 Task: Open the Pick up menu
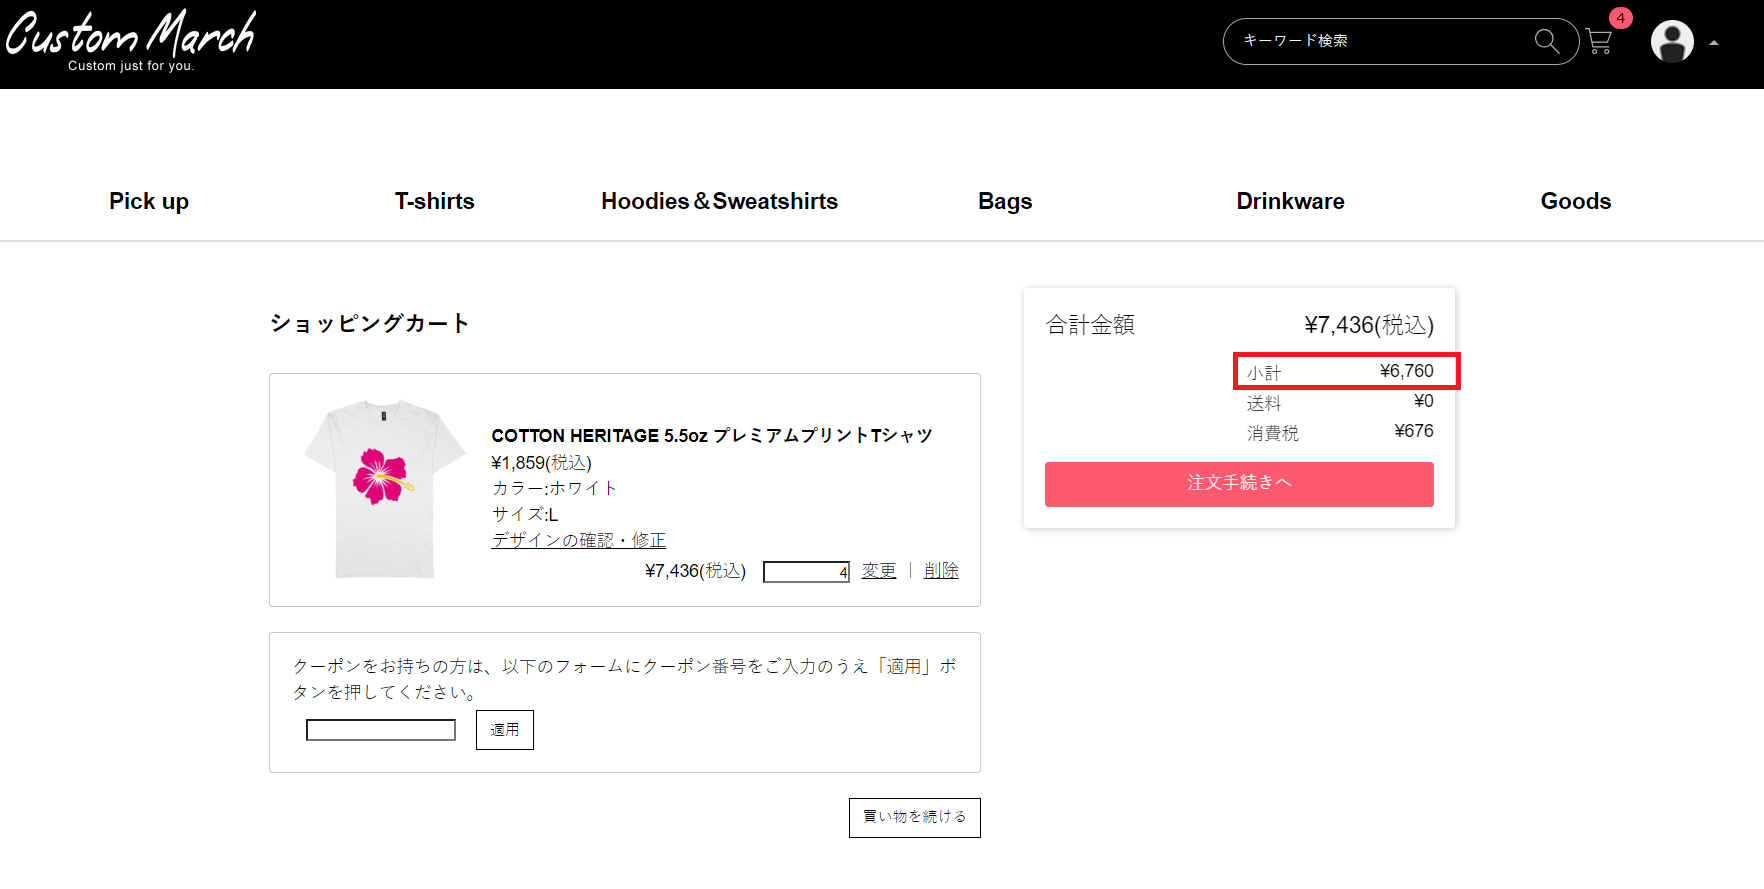pos(149,201)
